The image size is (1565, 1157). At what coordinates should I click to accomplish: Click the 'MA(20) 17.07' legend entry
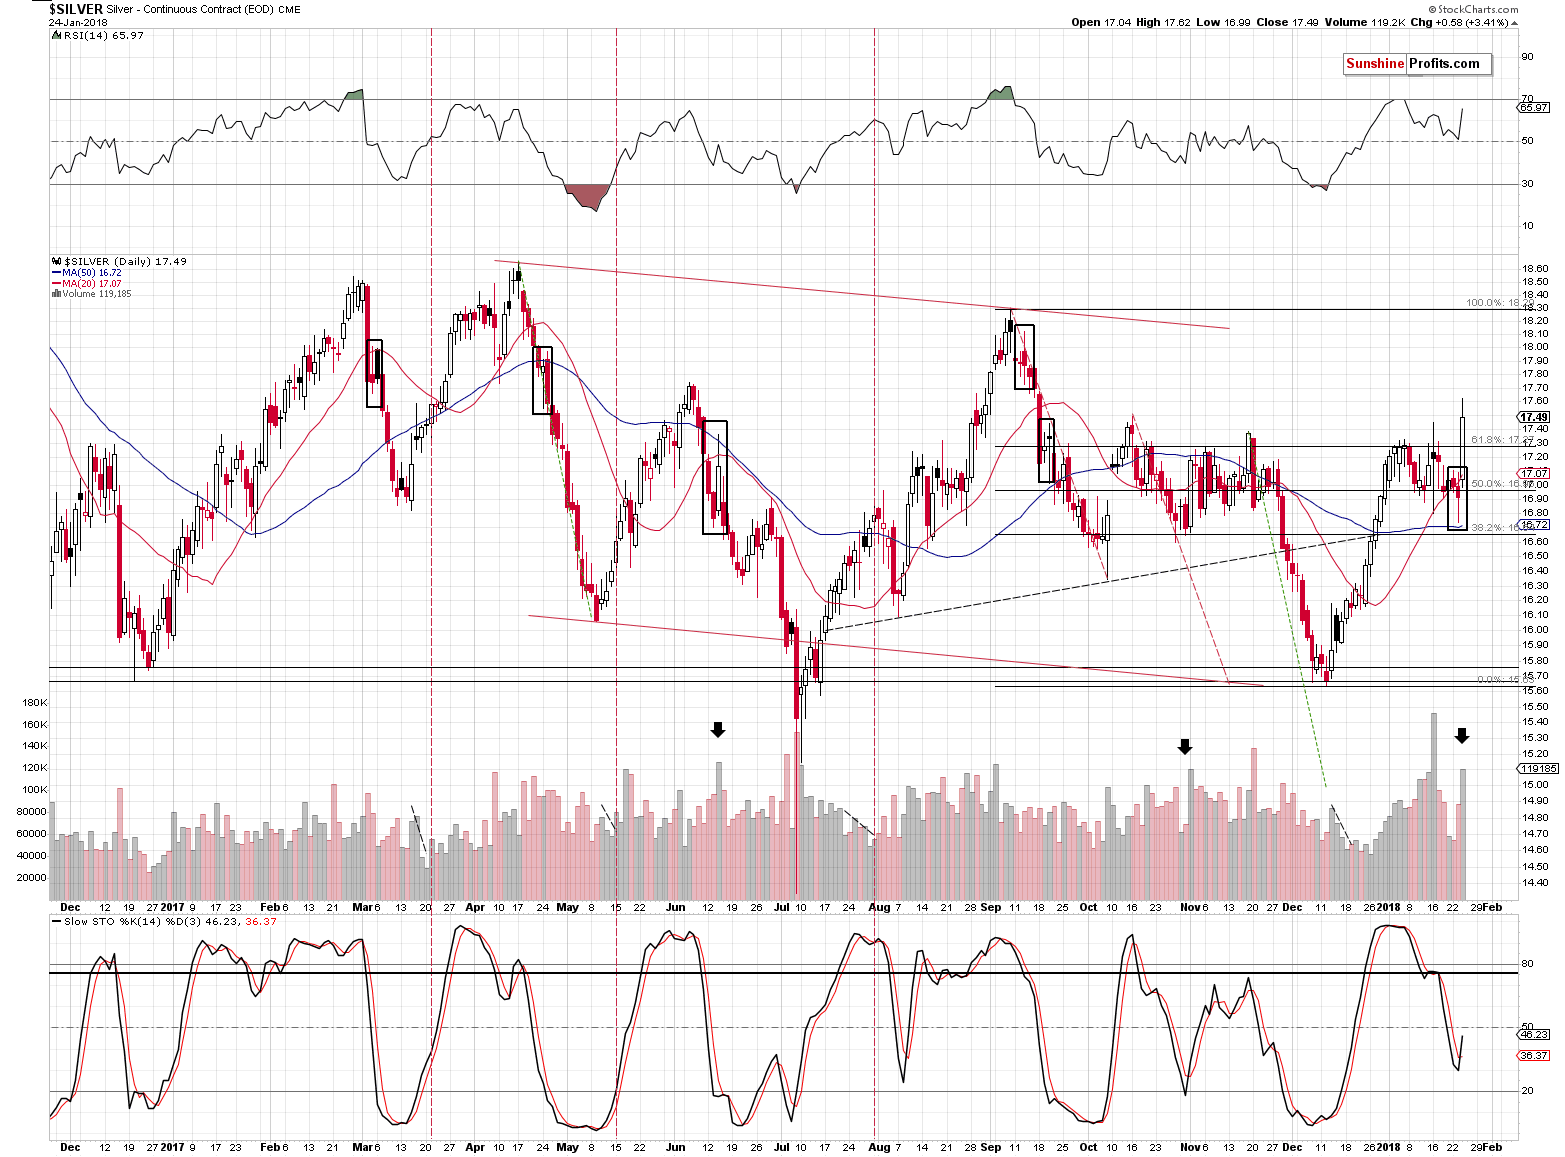(x=92, y=284)
